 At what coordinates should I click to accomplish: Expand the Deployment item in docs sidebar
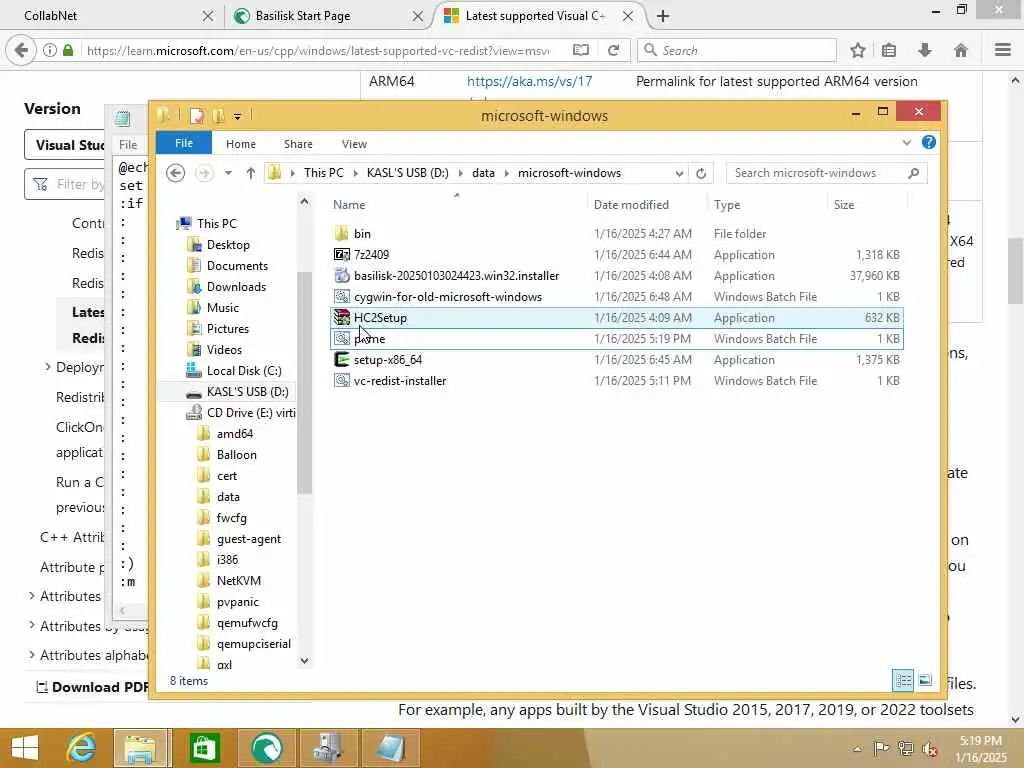pos(47,367)
